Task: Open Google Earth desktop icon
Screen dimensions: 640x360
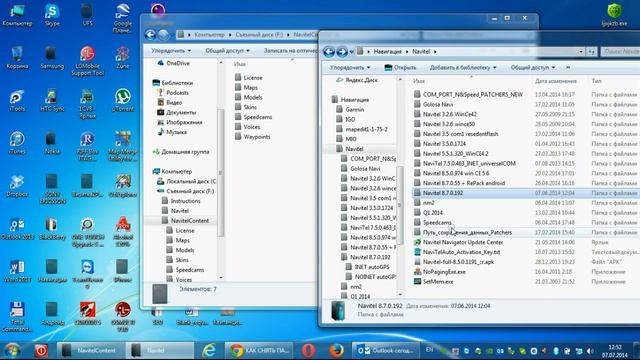Action: point(122,18)
